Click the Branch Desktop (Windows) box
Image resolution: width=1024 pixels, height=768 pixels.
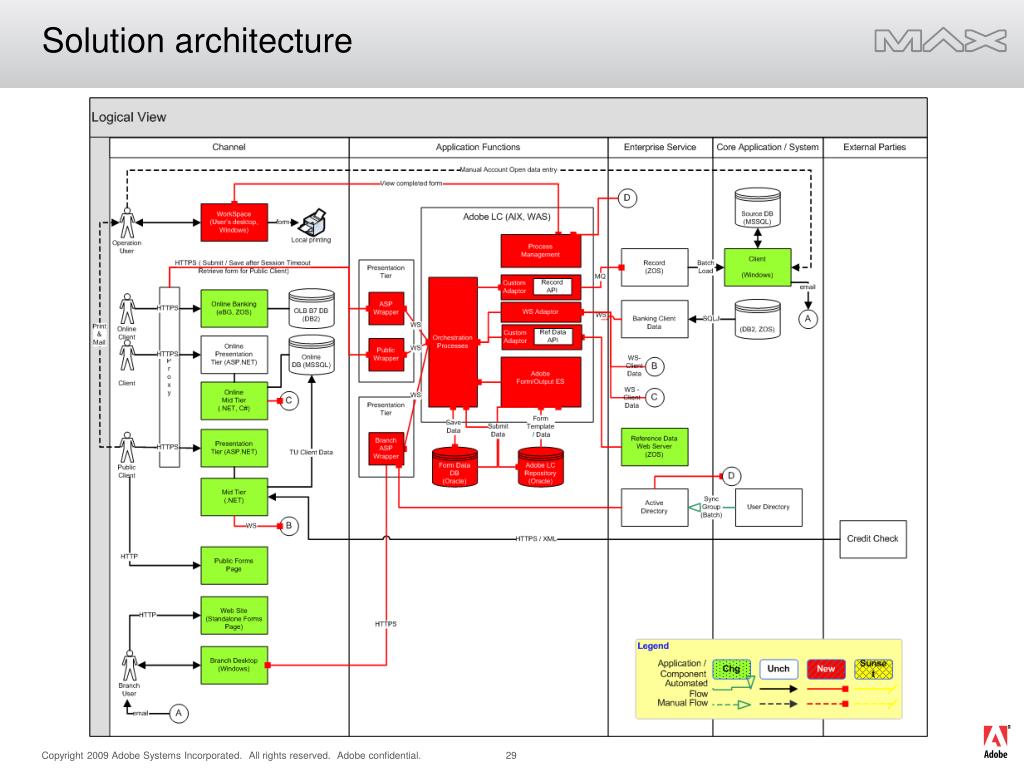[234, 665]
